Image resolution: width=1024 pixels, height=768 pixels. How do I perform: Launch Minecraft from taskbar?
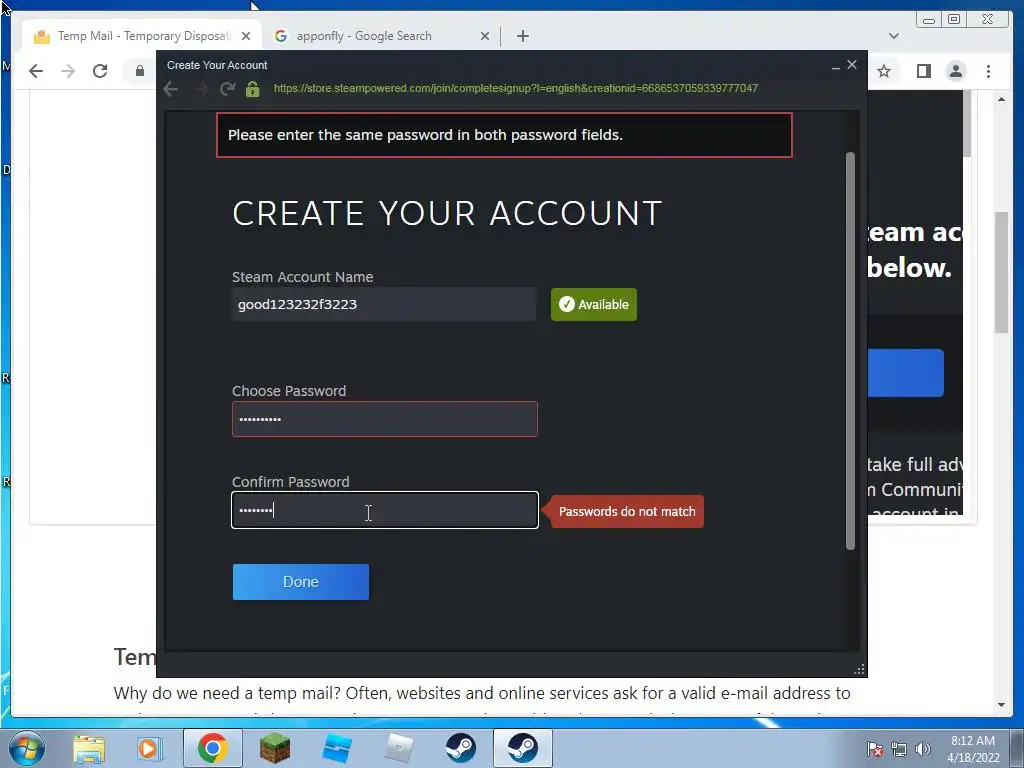(x=275, y=748)
